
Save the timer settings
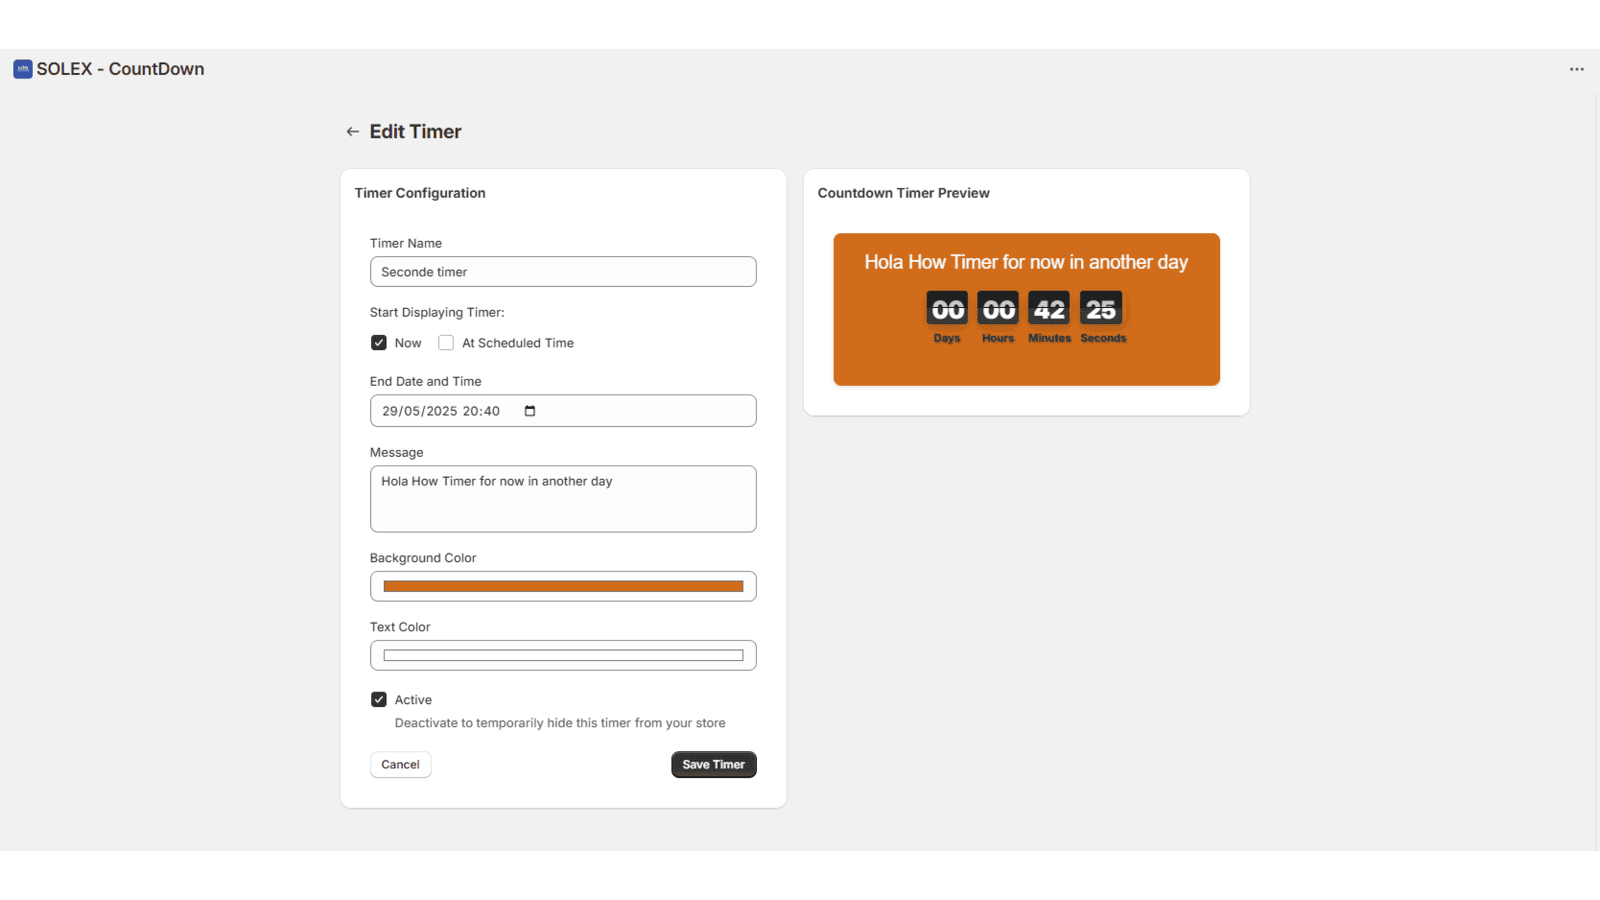[713, 764]
